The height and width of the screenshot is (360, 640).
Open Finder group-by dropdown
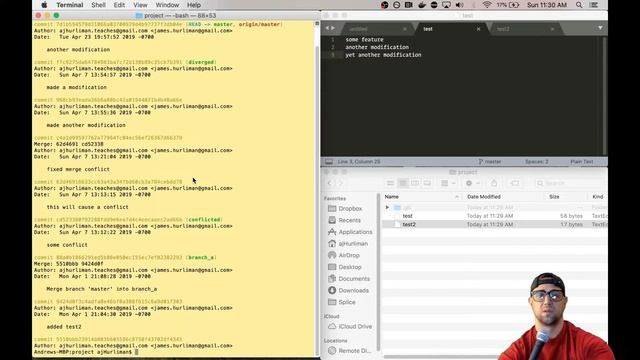tap(448, 183)
